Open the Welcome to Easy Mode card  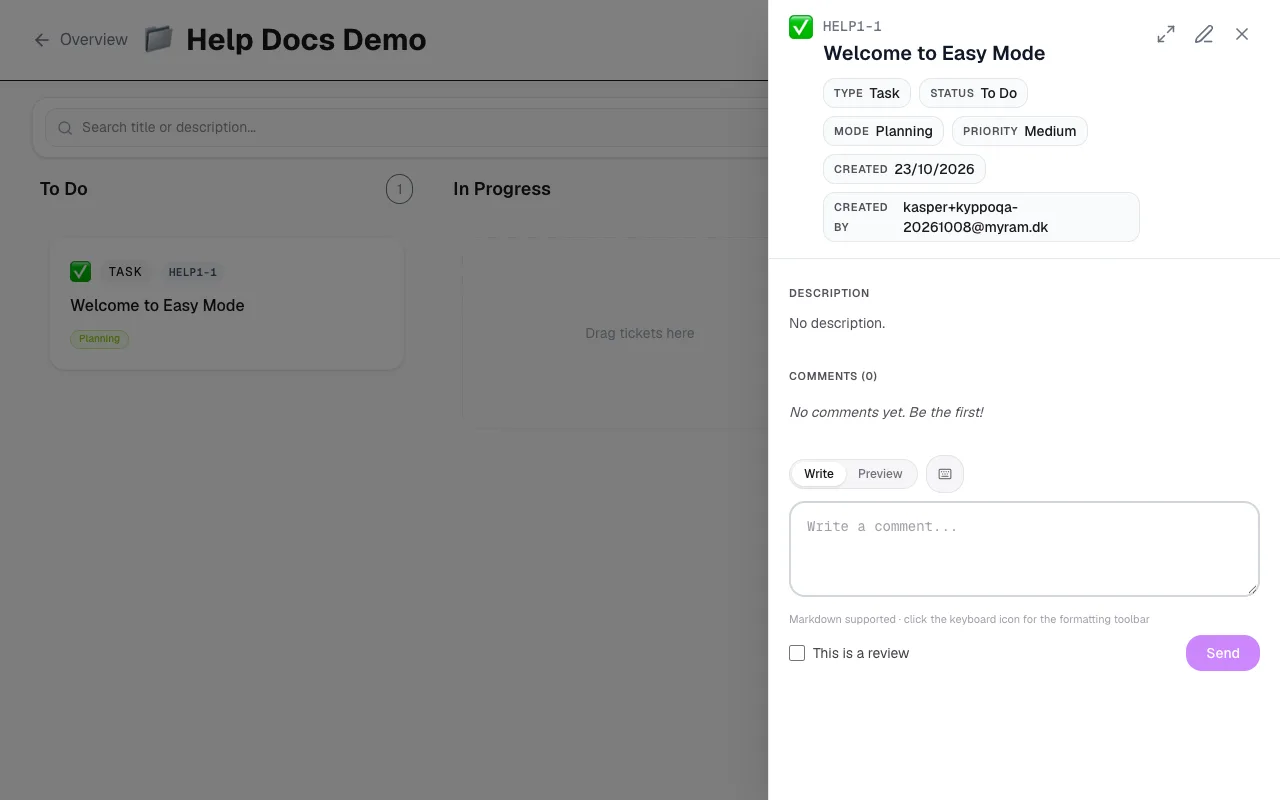click(226, 304)
